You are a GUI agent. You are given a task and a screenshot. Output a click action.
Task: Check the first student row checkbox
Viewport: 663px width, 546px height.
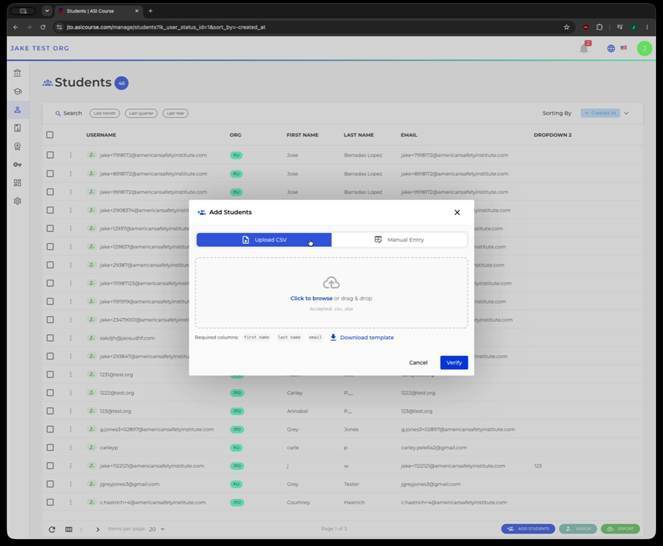click(x=50, y=155)
